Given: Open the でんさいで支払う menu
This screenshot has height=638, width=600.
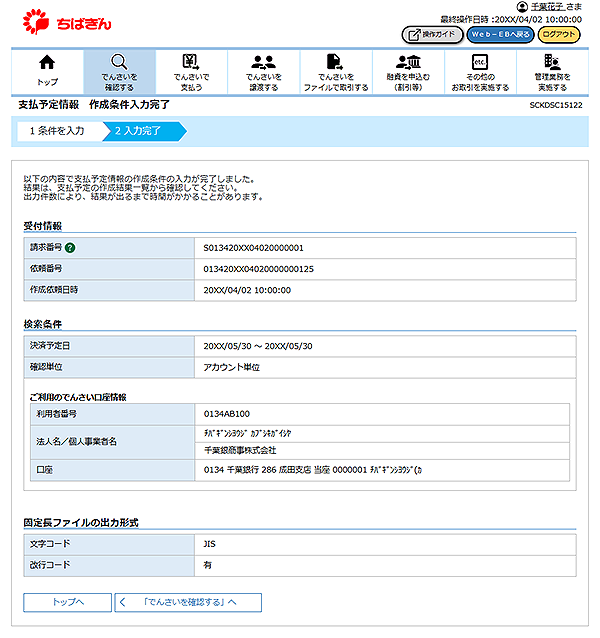Looking at the screenshot, I should click(192, 72).
